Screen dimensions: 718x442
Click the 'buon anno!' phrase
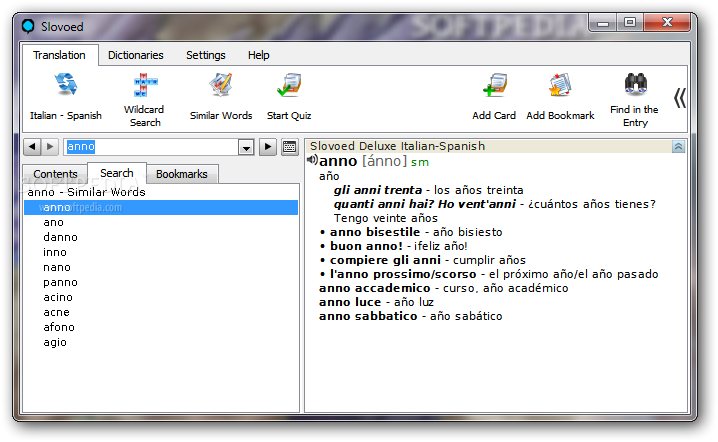point(366,246)
